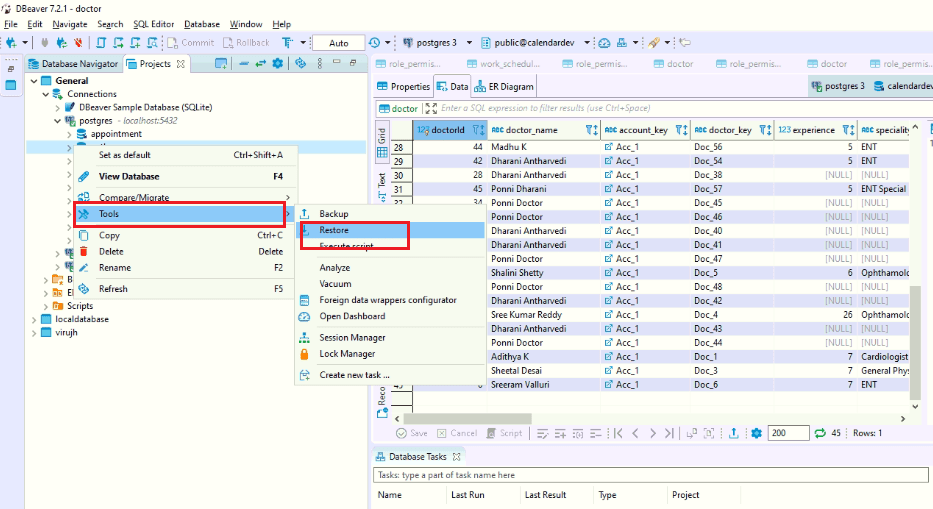
Task: Open the File menu
Action: pos(11,24)
